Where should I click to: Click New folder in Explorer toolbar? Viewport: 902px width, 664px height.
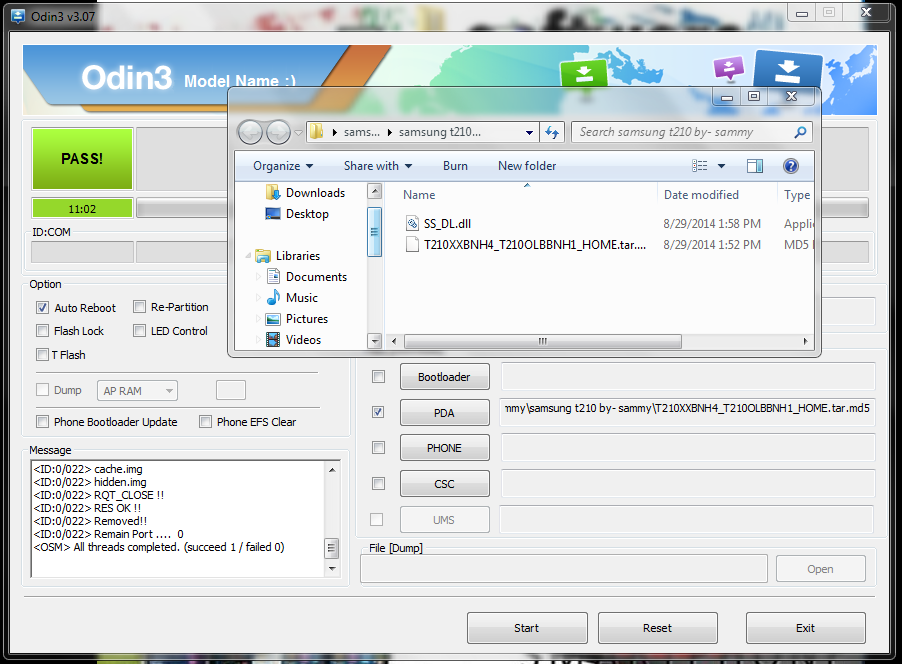click(527, 166)
